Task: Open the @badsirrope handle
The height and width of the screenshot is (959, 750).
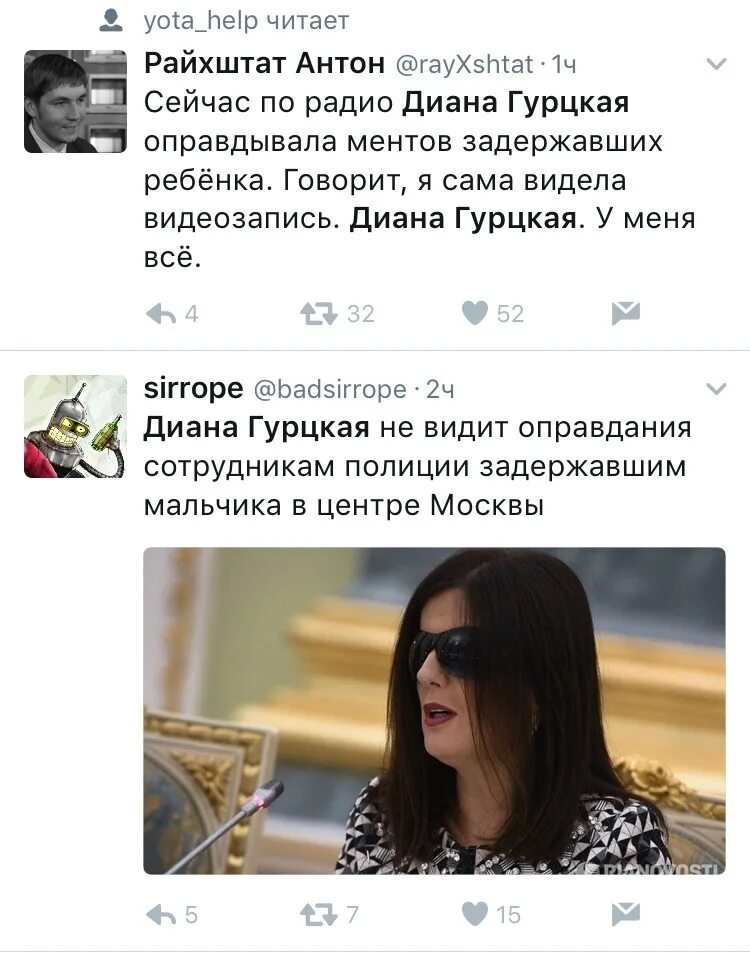Action: coord(330,389)
